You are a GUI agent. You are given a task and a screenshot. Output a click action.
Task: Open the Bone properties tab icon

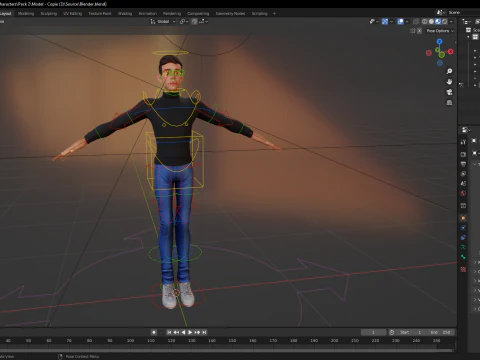463,257
